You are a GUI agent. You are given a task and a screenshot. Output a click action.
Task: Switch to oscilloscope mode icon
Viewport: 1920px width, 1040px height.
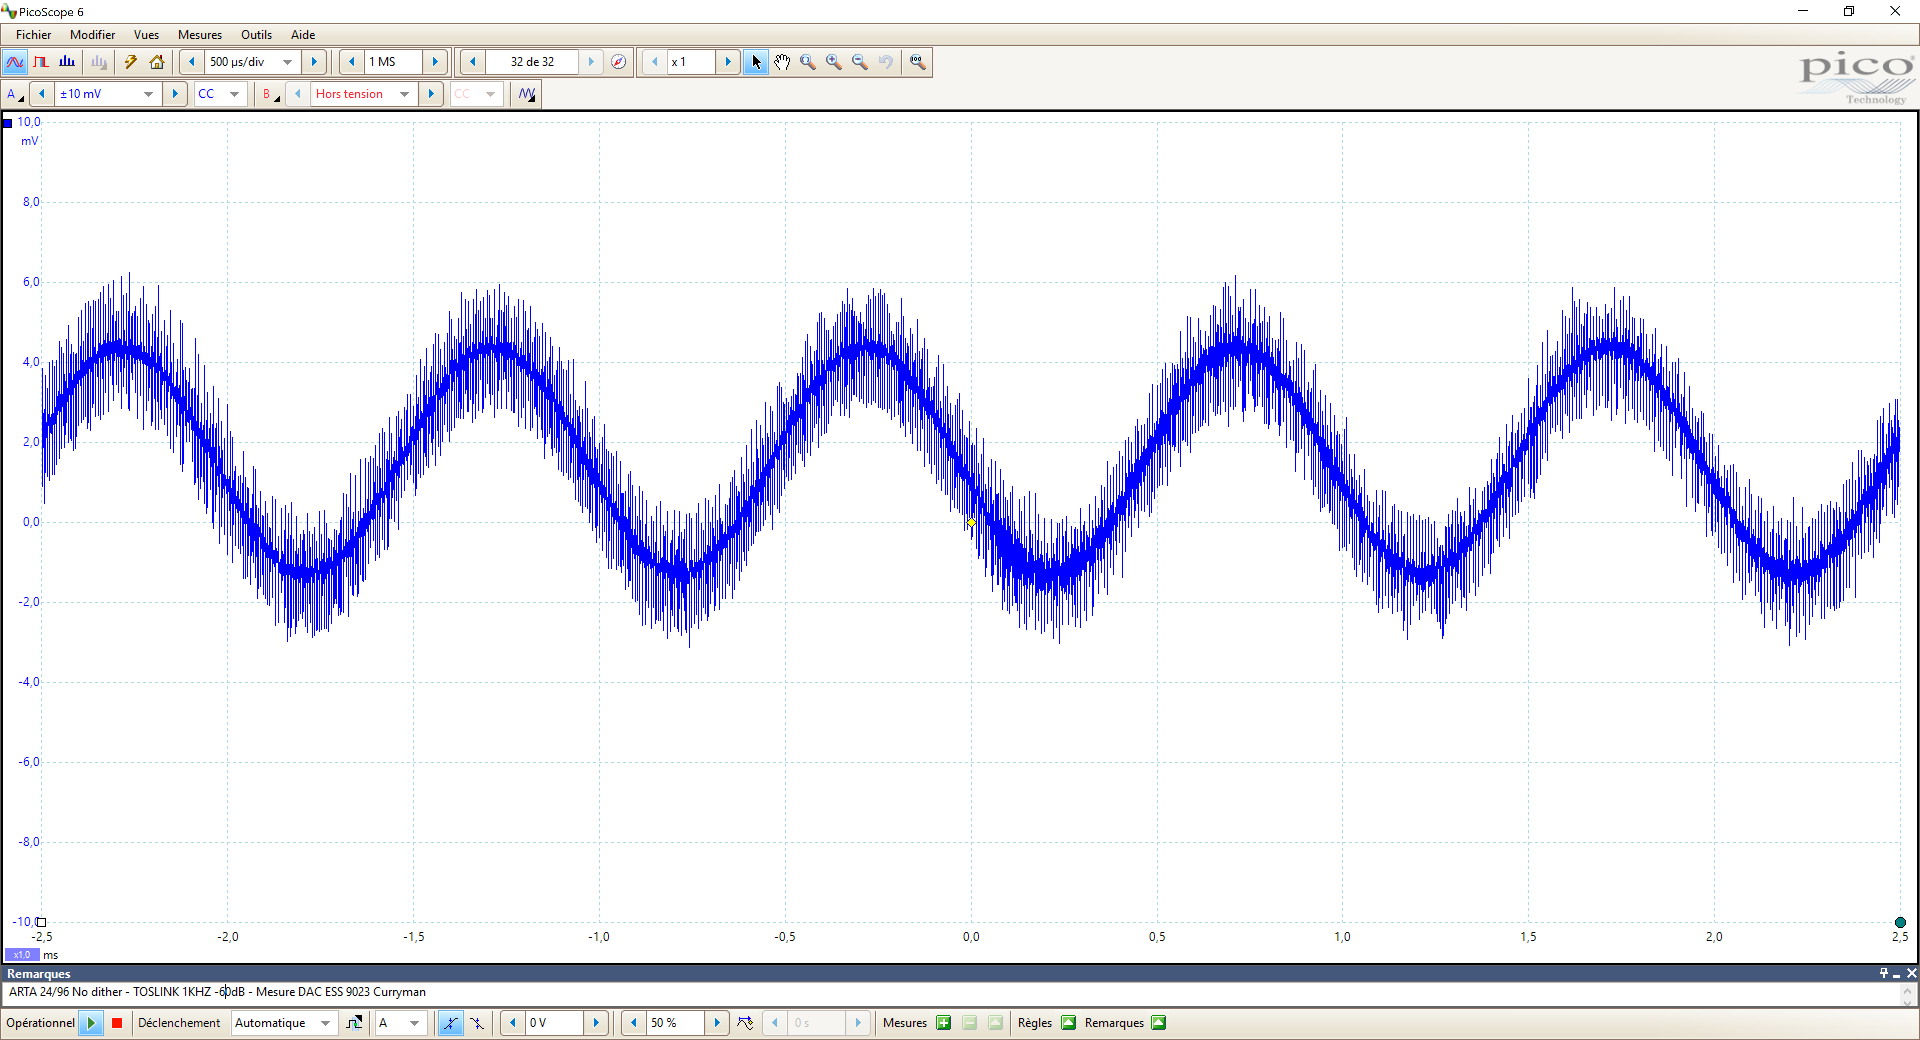tap(15, 62)
